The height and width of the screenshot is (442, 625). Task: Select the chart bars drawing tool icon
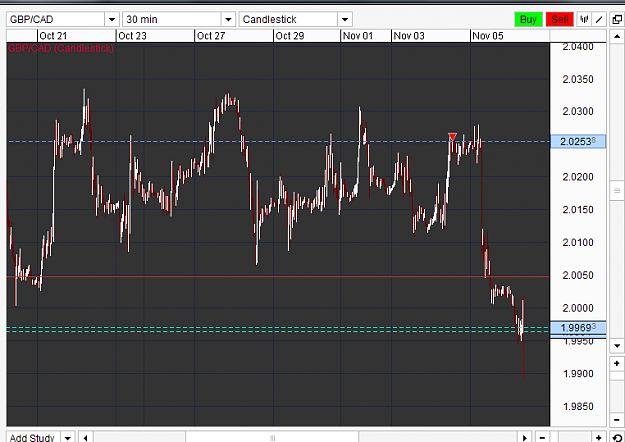[x=584, y=19]
